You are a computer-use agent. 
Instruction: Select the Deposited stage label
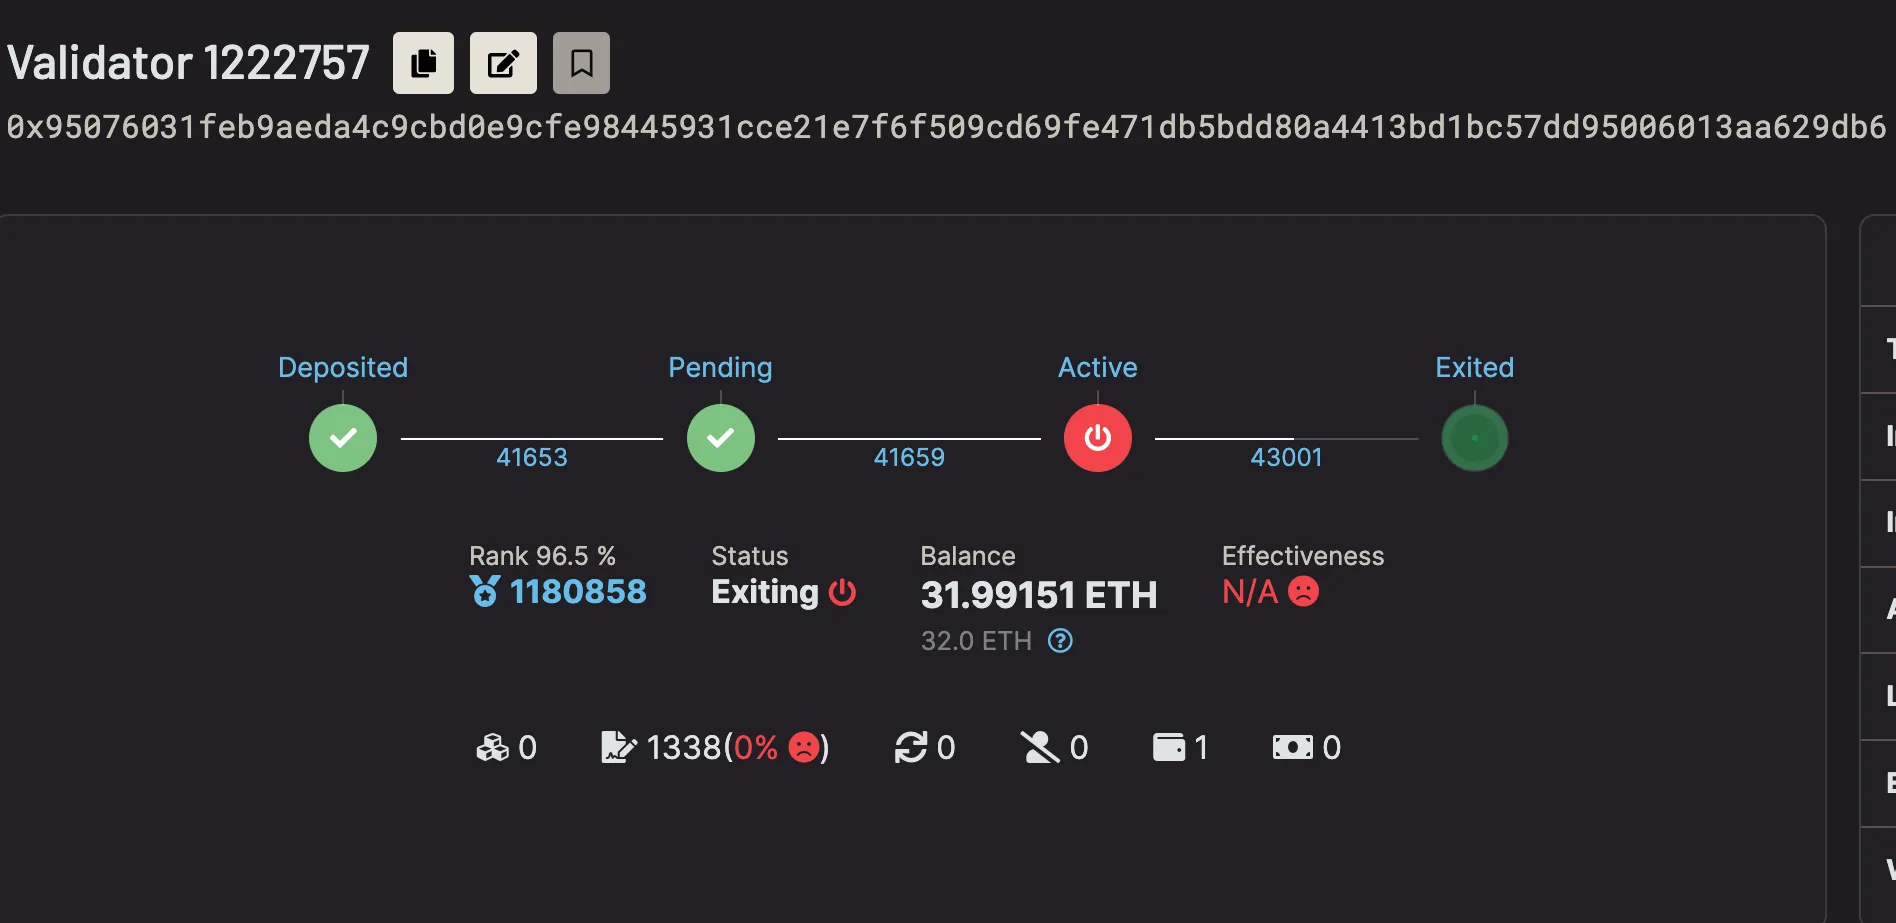[342, 367]
